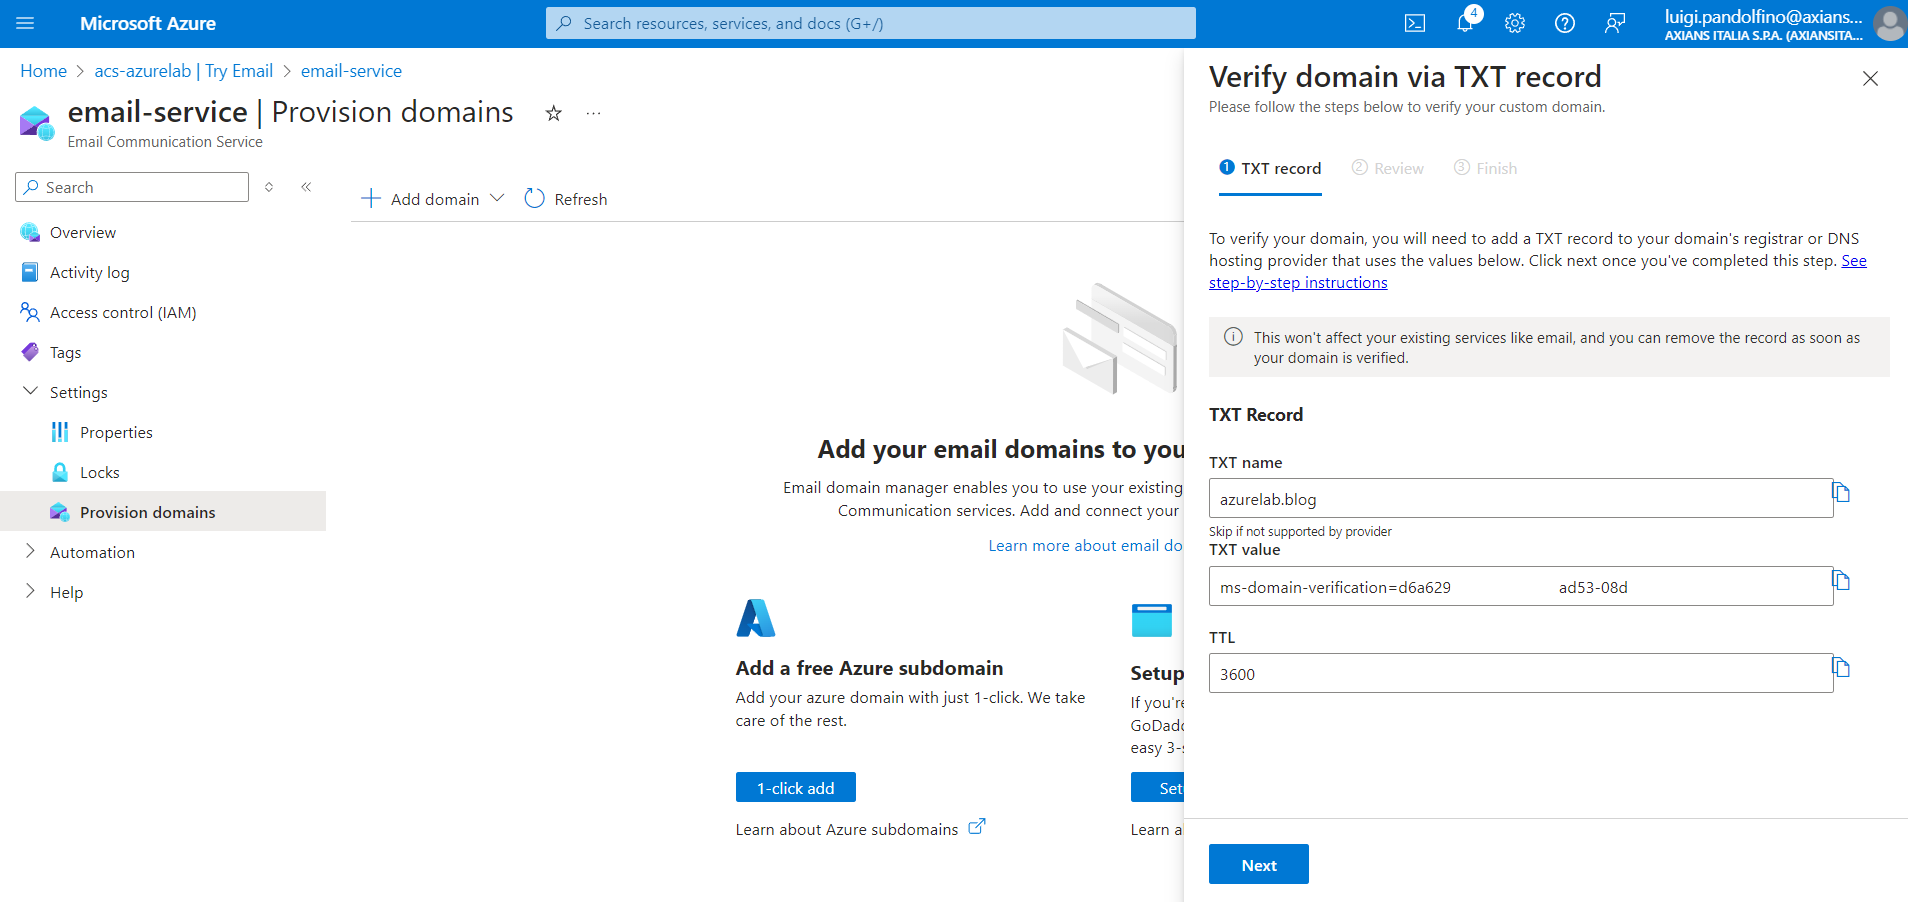This screenshot has height=902, width=1908.
Task: Open Cloud Shell from the top bar
Action: point(1414,23)
